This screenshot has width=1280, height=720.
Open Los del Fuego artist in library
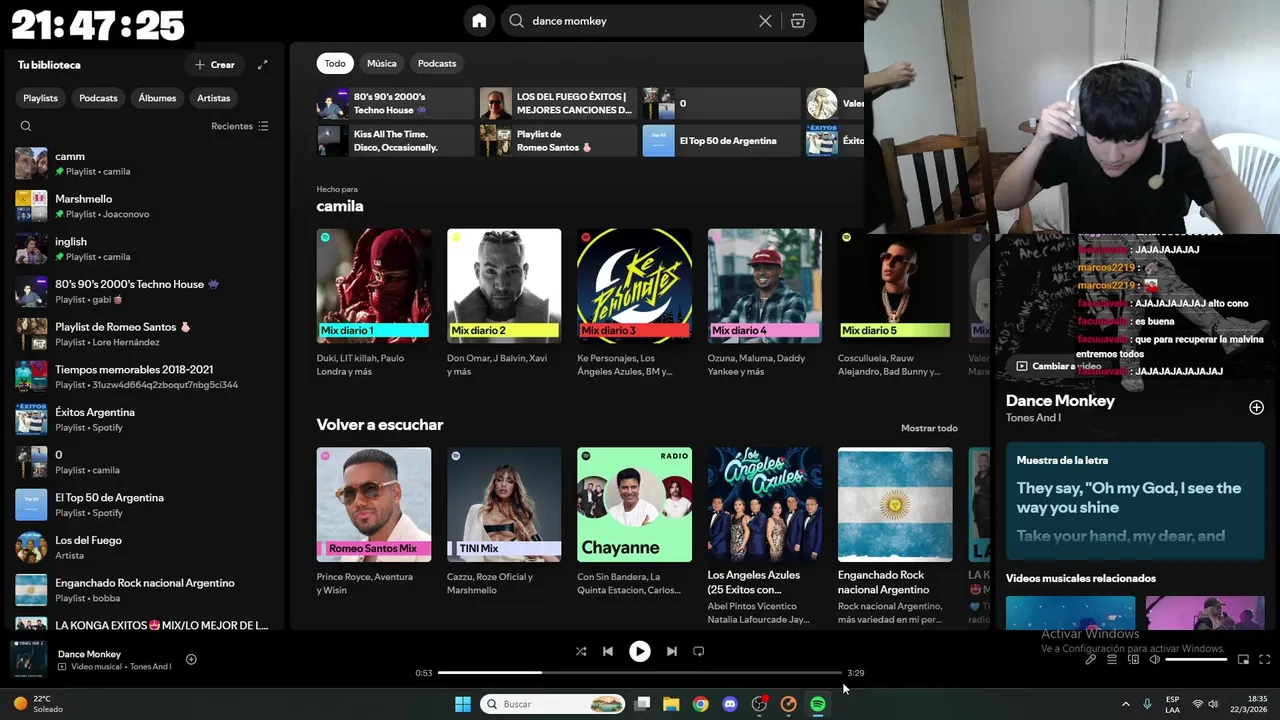(143, 547)
